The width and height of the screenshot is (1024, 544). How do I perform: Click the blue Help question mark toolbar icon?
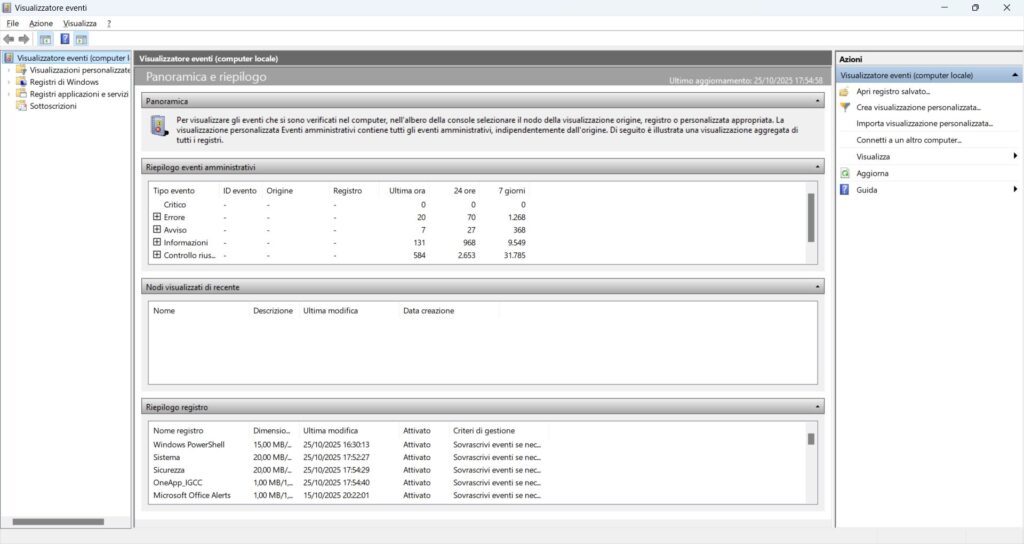coord(65,39)
